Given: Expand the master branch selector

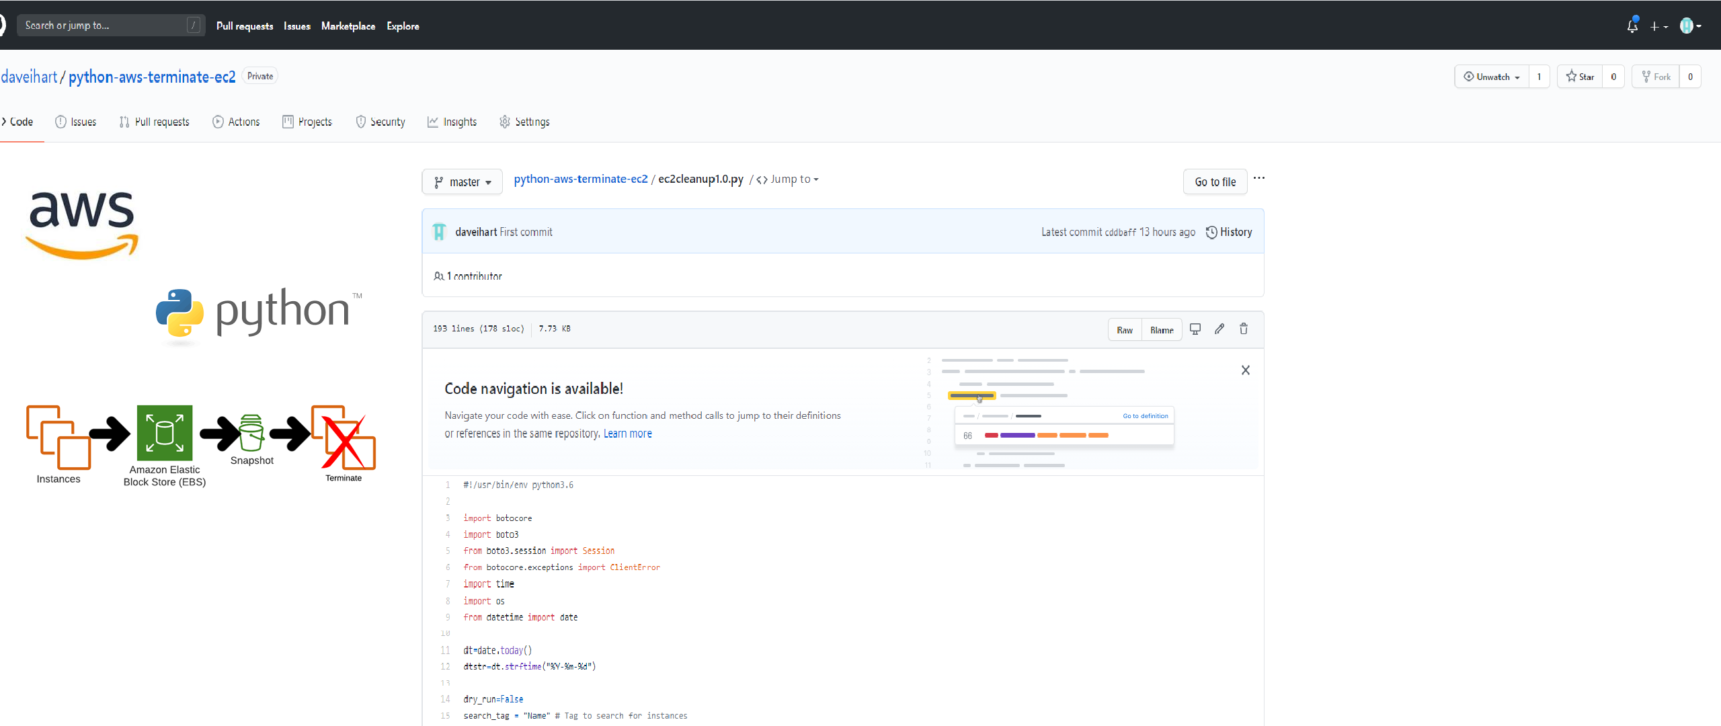Looking at the screenshot, I should point(462,182).
